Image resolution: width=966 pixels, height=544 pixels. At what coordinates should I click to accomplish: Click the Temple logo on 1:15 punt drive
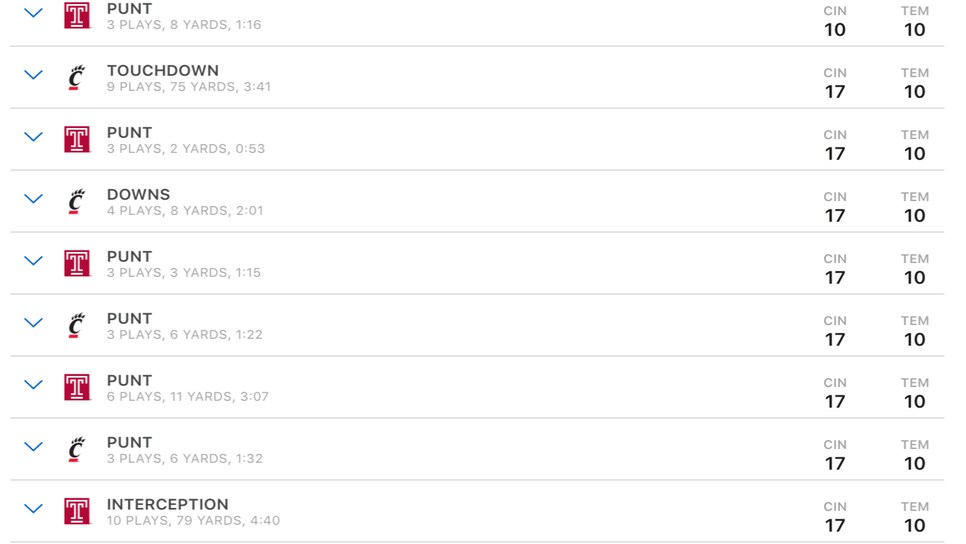coord(77,263)
